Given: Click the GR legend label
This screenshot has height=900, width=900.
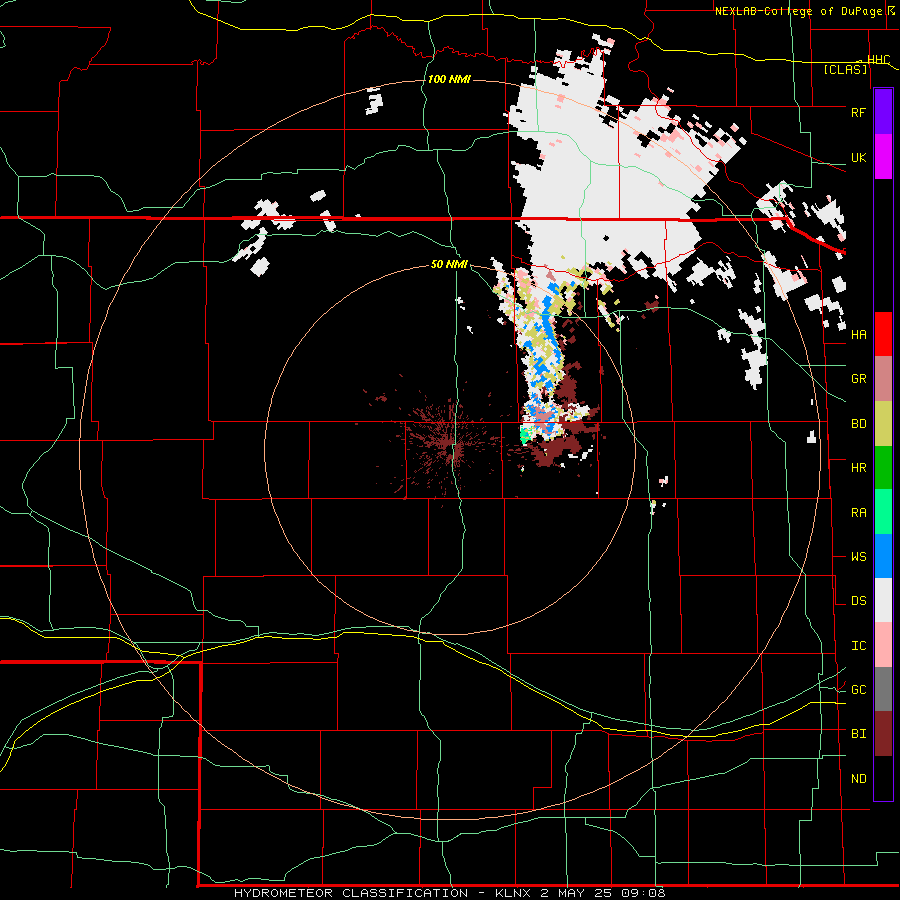Looking at the screenshot, I should (858, 379).
